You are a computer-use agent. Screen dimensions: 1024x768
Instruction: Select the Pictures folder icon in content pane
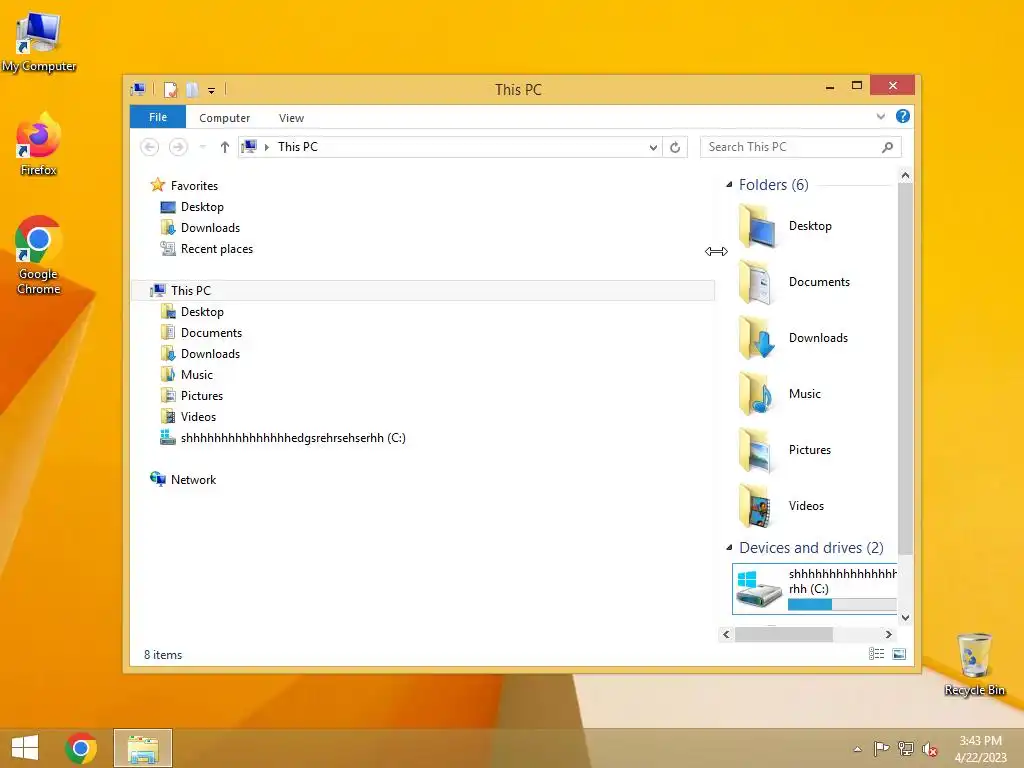tap(758, 450)
